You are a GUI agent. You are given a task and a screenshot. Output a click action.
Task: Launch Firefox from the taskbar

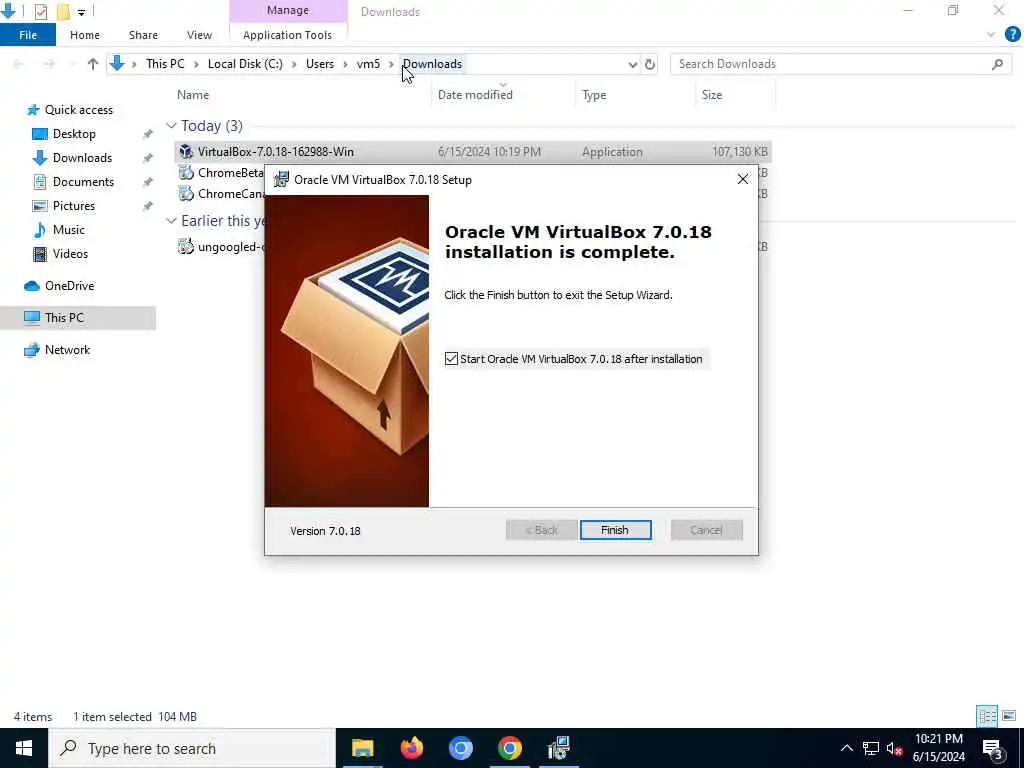pyautogui.click(x=411, y=748)
